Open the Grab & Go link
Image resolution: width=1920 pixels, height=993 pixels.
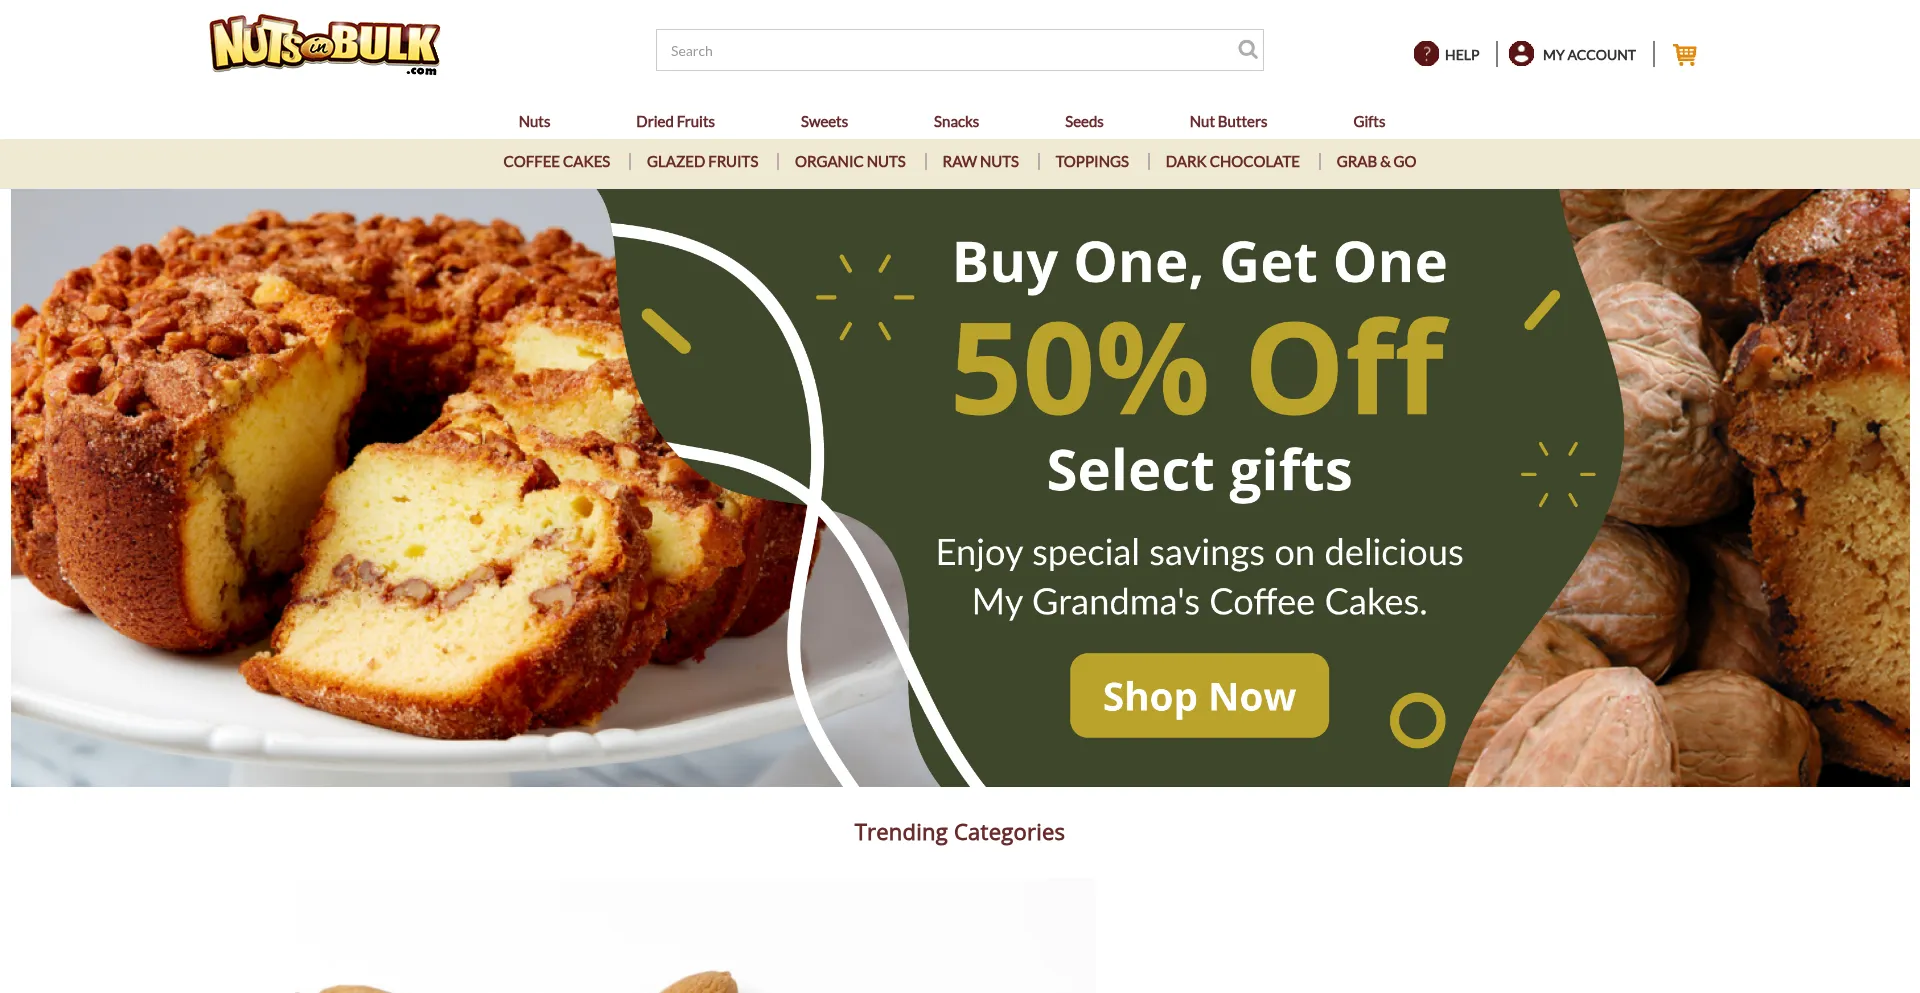pos(1376,162)
